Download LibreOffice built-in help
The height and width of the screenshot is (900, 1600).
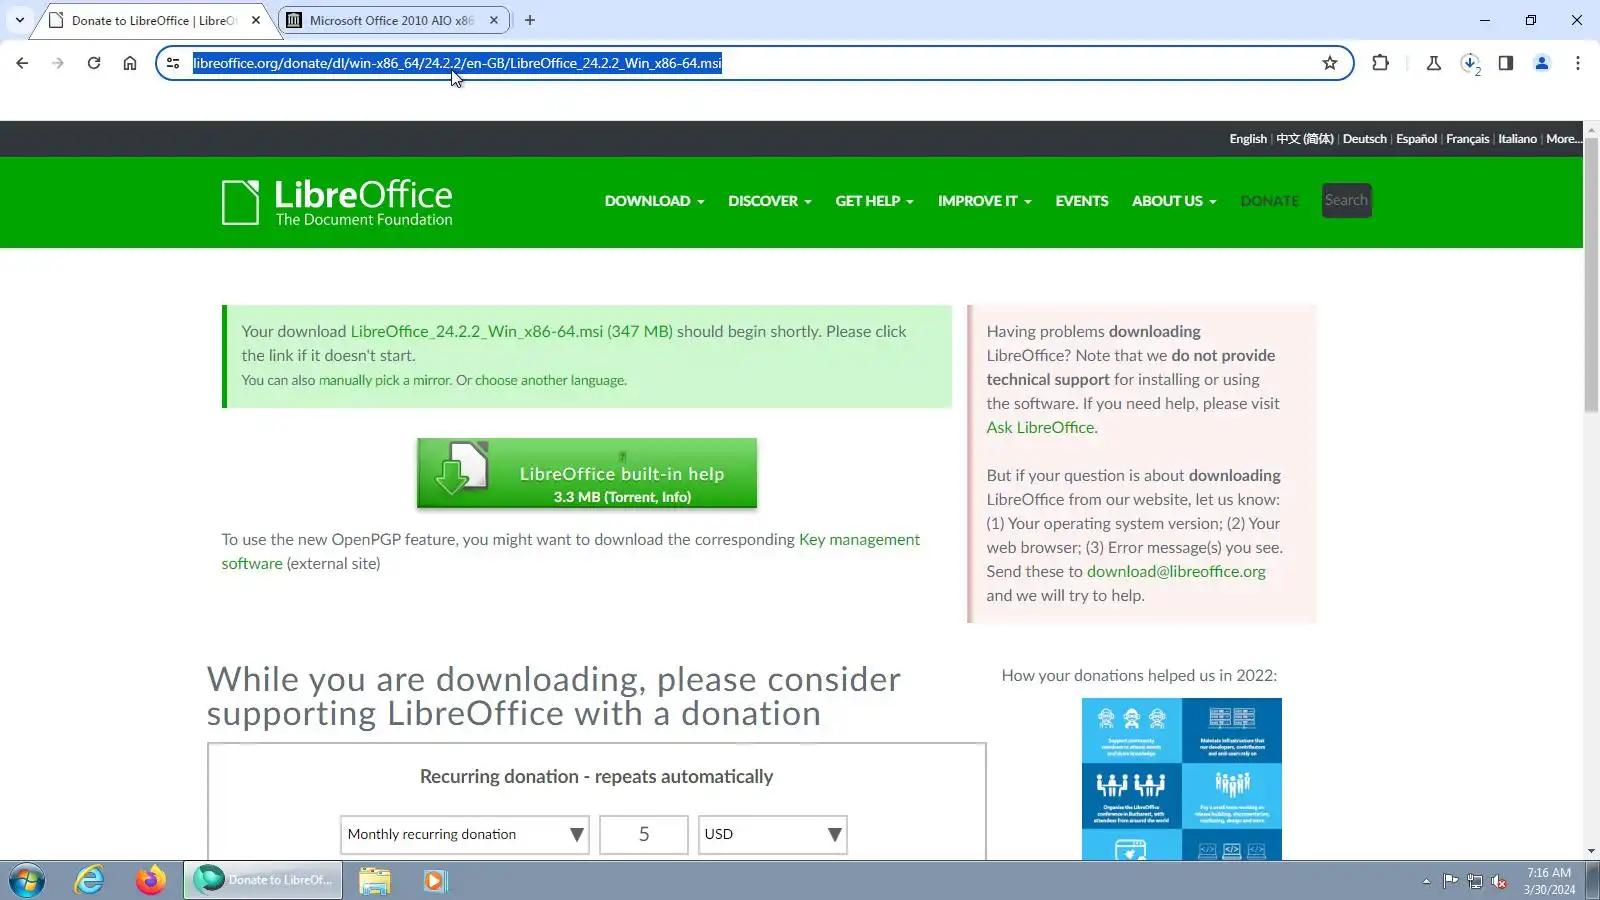tap(587, 473)
